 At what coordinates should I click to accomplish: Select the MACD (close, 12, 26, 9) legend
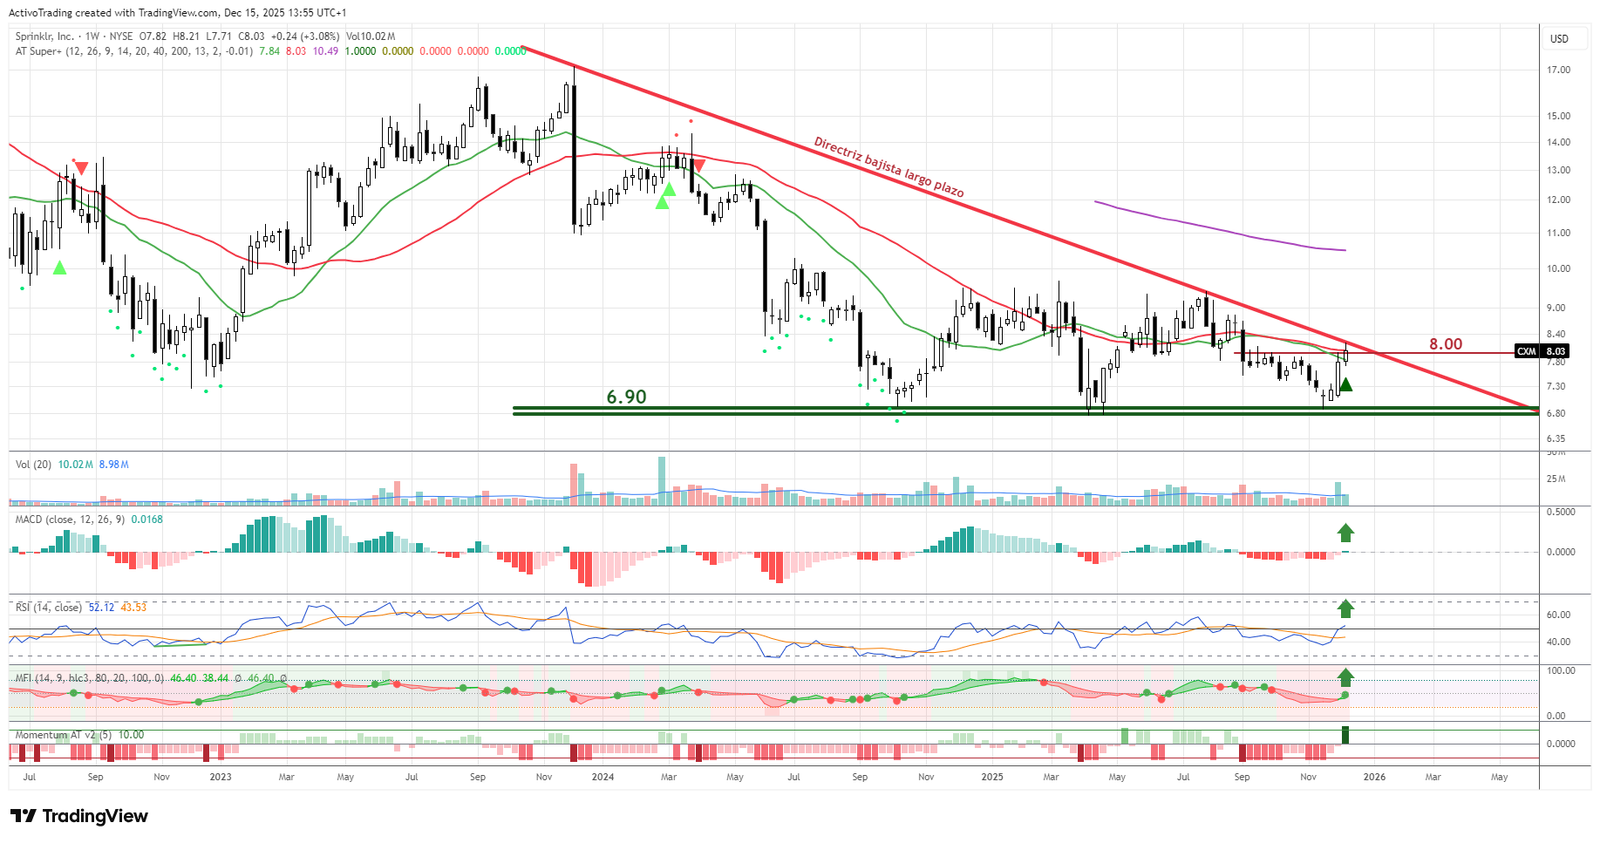(x=70, y=519)
